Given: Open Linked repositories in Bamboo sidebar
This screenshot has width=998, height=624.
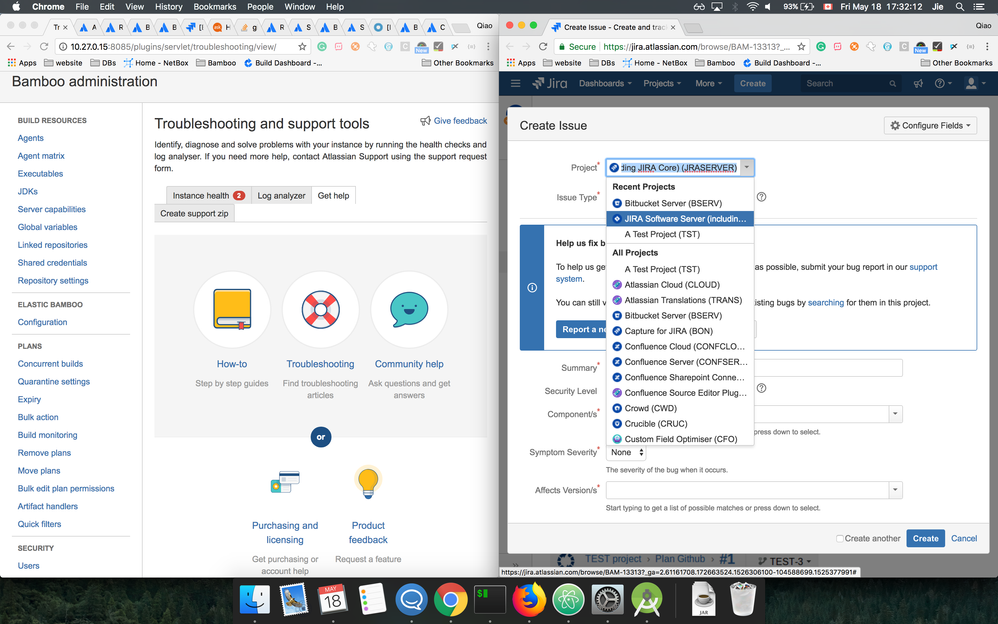Looking at the screenshot, I should tap(53, 245).
